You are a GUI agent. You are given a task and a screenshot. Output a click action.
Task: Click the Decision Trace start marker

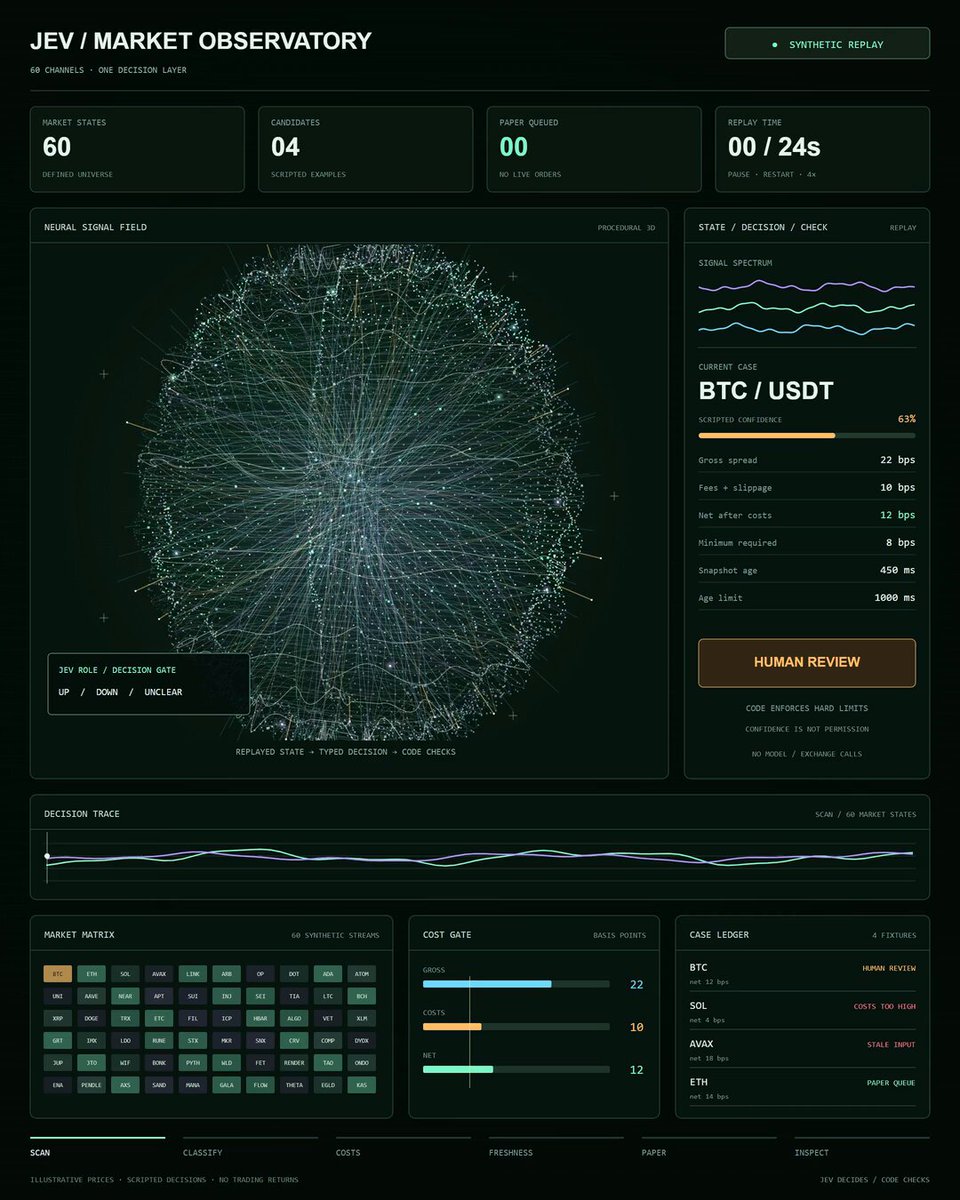pos(47,856)
